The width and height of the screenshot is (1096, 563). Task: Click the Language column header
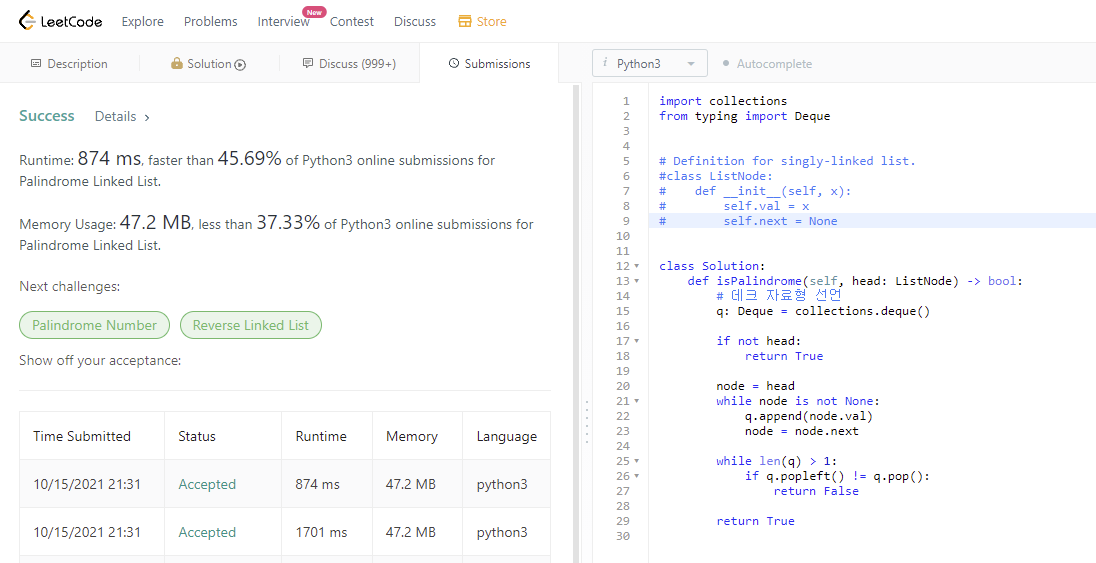click(507, 436)
